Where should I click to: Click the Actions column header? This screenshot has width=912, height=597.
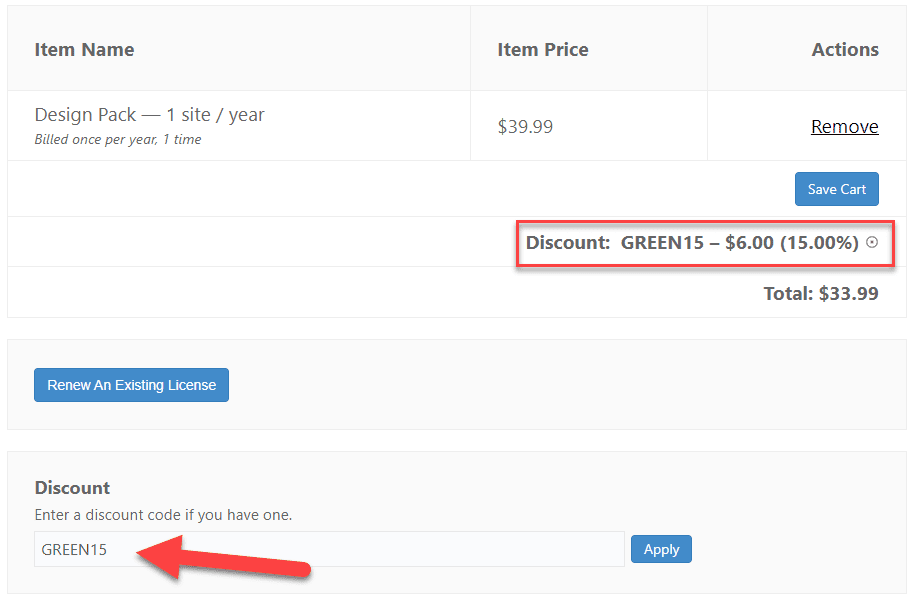tap(845, 48)
